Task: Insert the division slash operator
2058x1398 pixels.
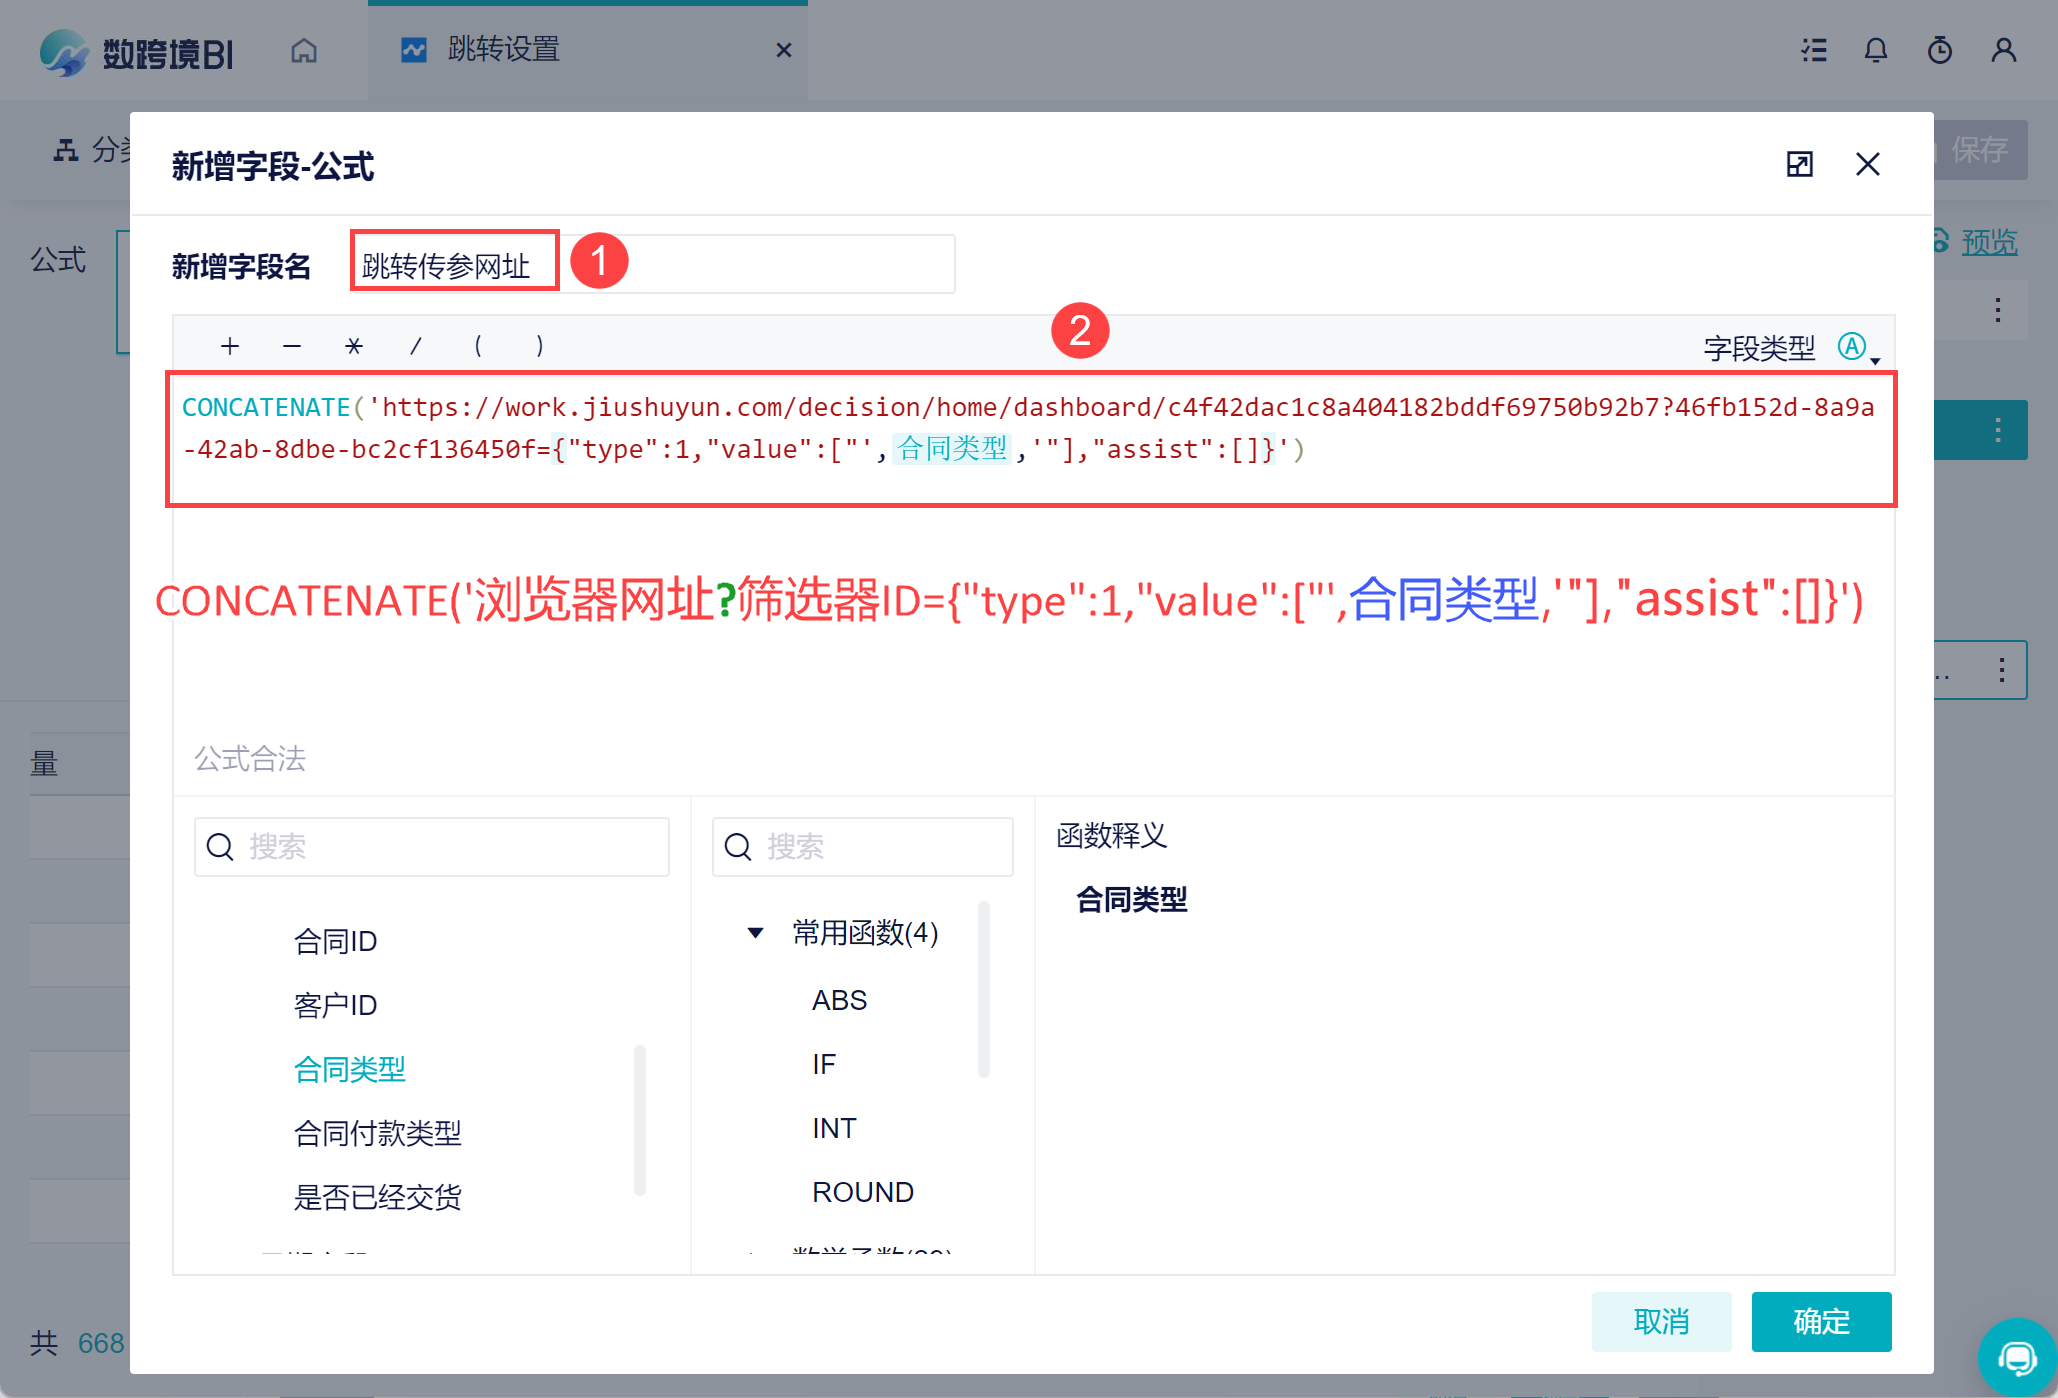Action: click(x=416, y=346)
